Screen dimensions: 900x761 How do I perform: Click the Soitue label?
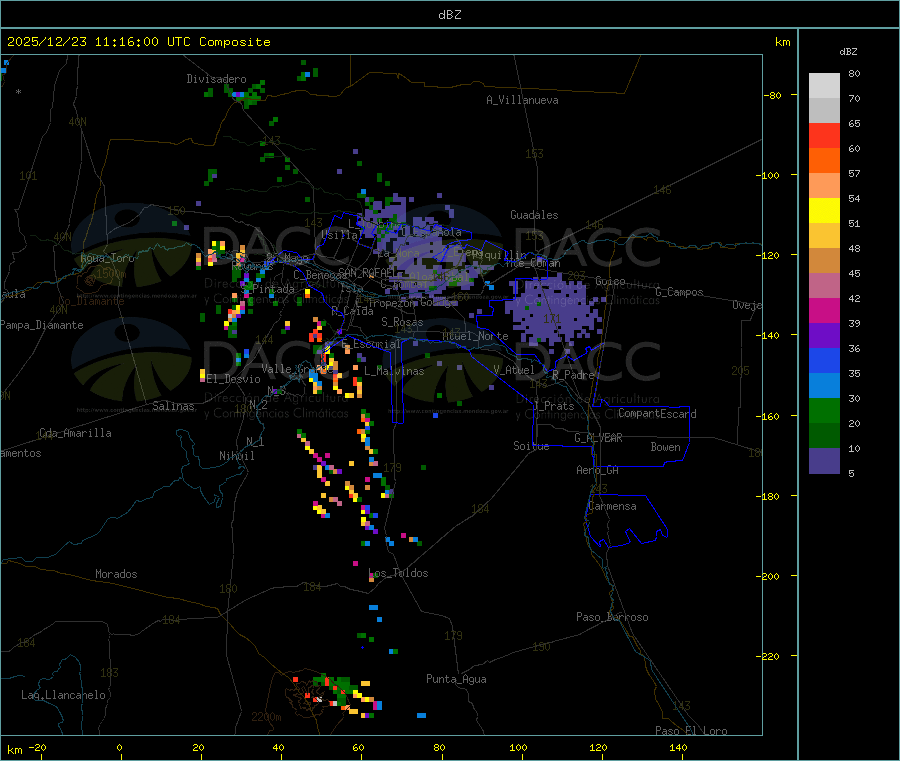tap(531, 446)
